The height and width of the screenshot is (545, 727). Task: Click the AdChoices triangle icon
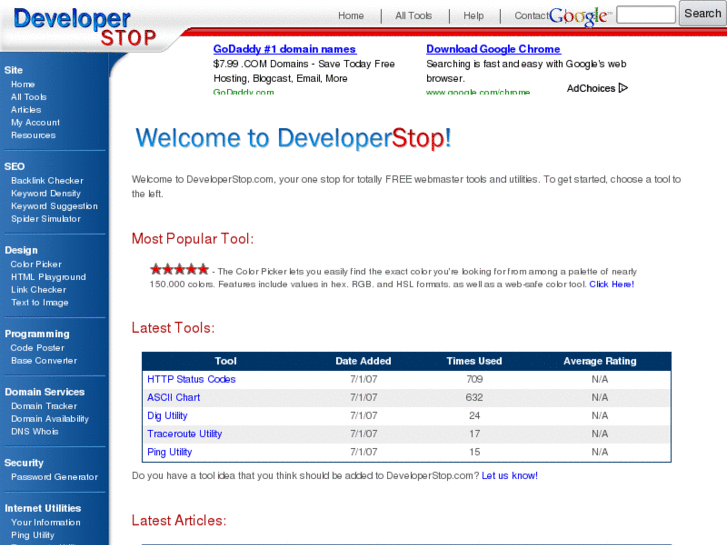(x=623, y=88)
